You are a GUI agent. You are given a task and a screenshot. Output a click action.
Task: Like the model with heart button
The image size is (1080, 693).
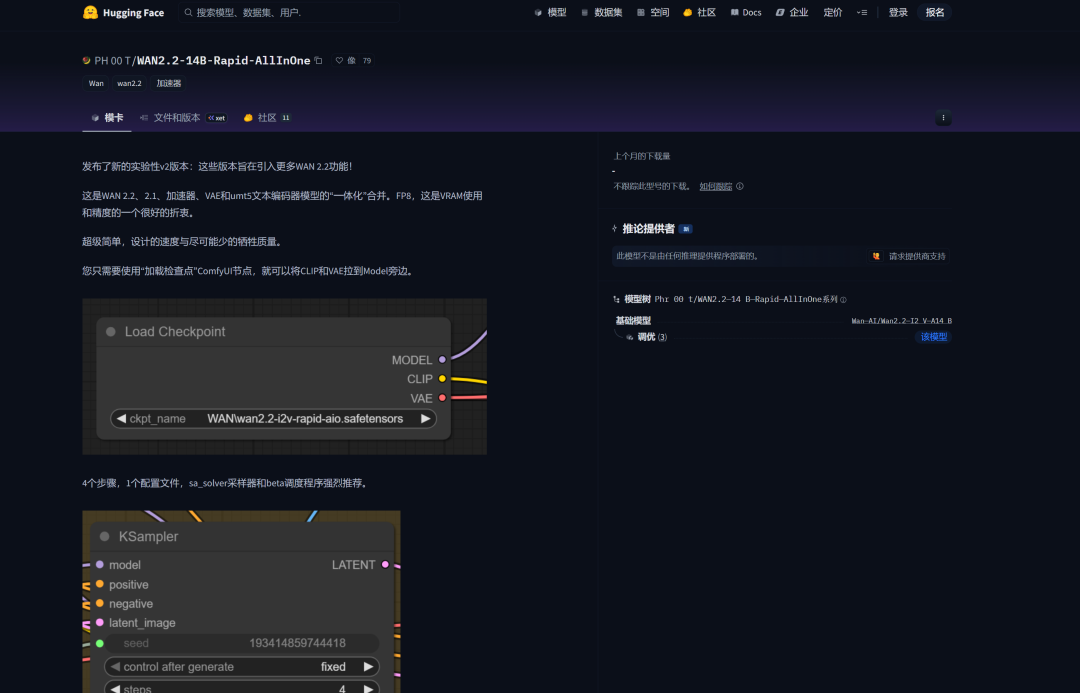[x=345, y=61]
